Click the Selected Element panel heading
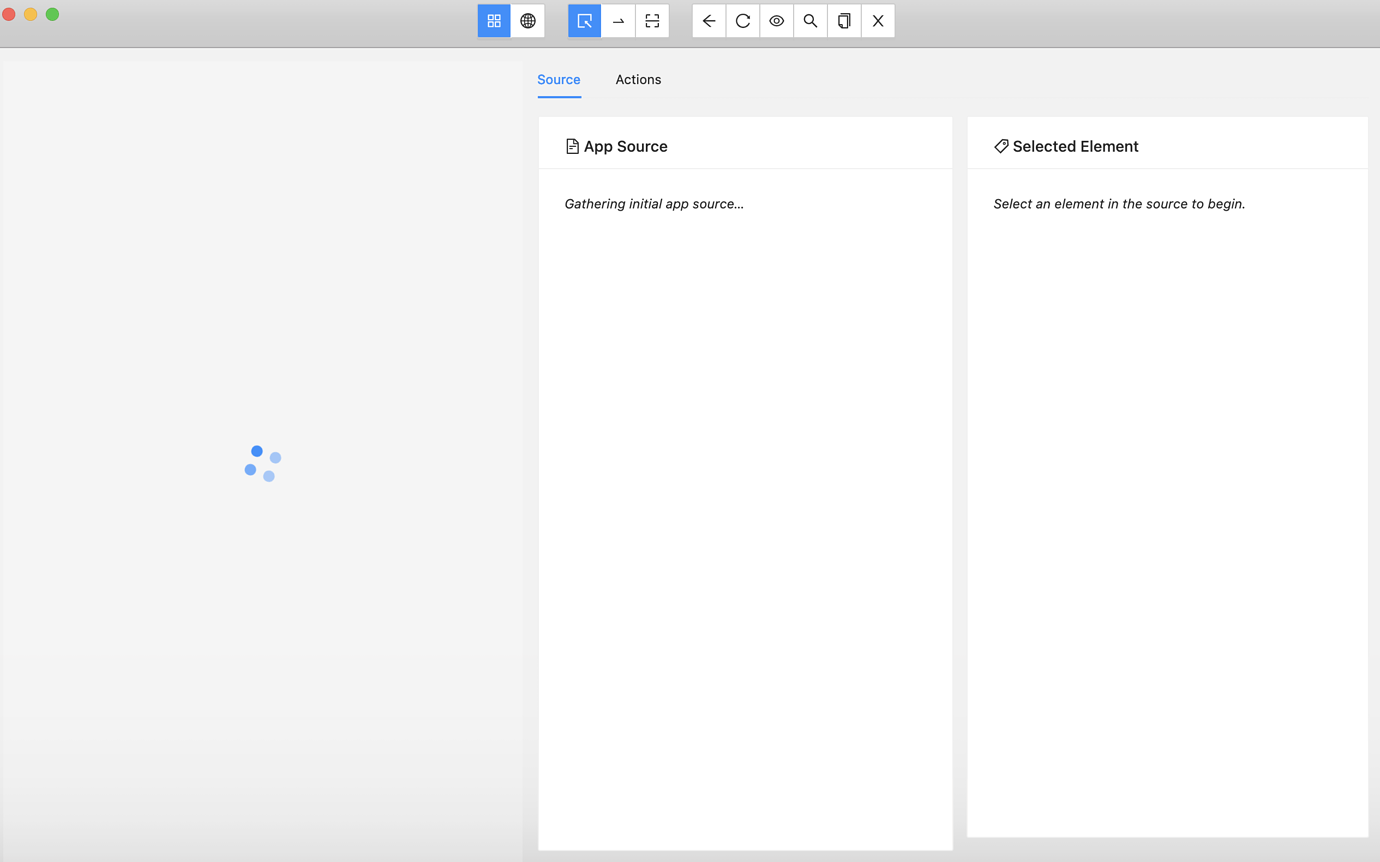Image resolution: width=1380 pixels, height=862 pixels. click(1066, 146)
